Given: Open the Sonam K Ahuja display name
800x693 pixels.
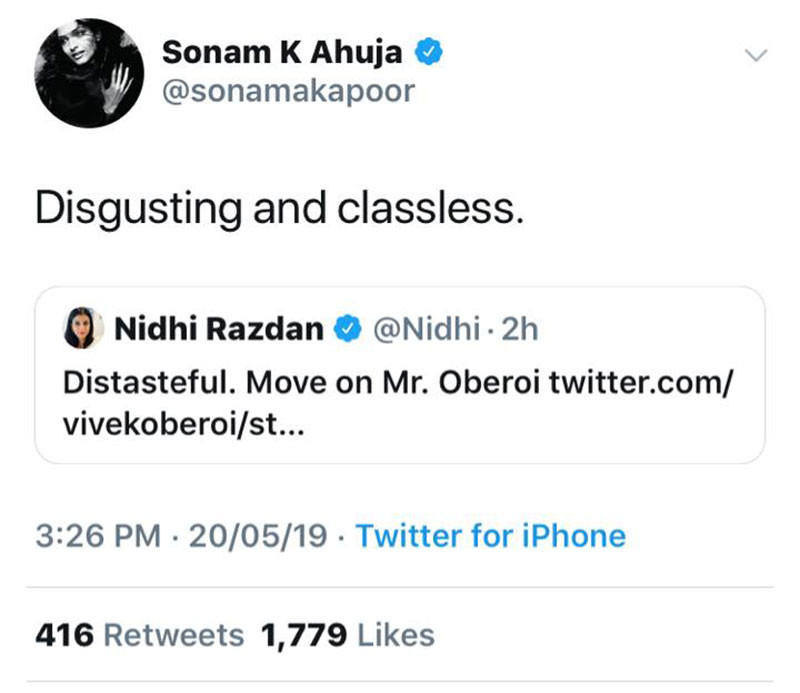Looking at the screenshot, I should coord(282,53).
